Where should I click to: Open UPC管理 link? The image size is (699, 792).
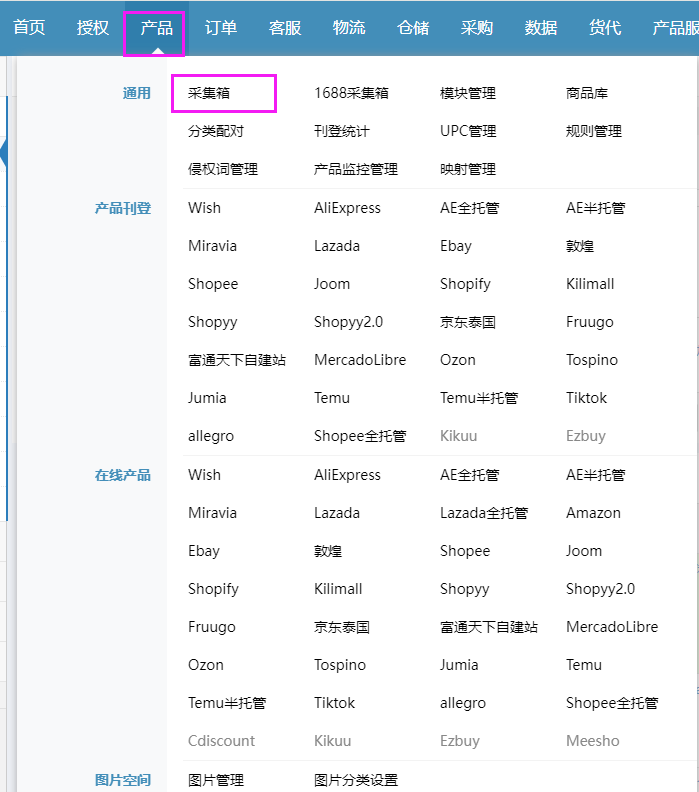pyautogui.click(x=468, y=131)
